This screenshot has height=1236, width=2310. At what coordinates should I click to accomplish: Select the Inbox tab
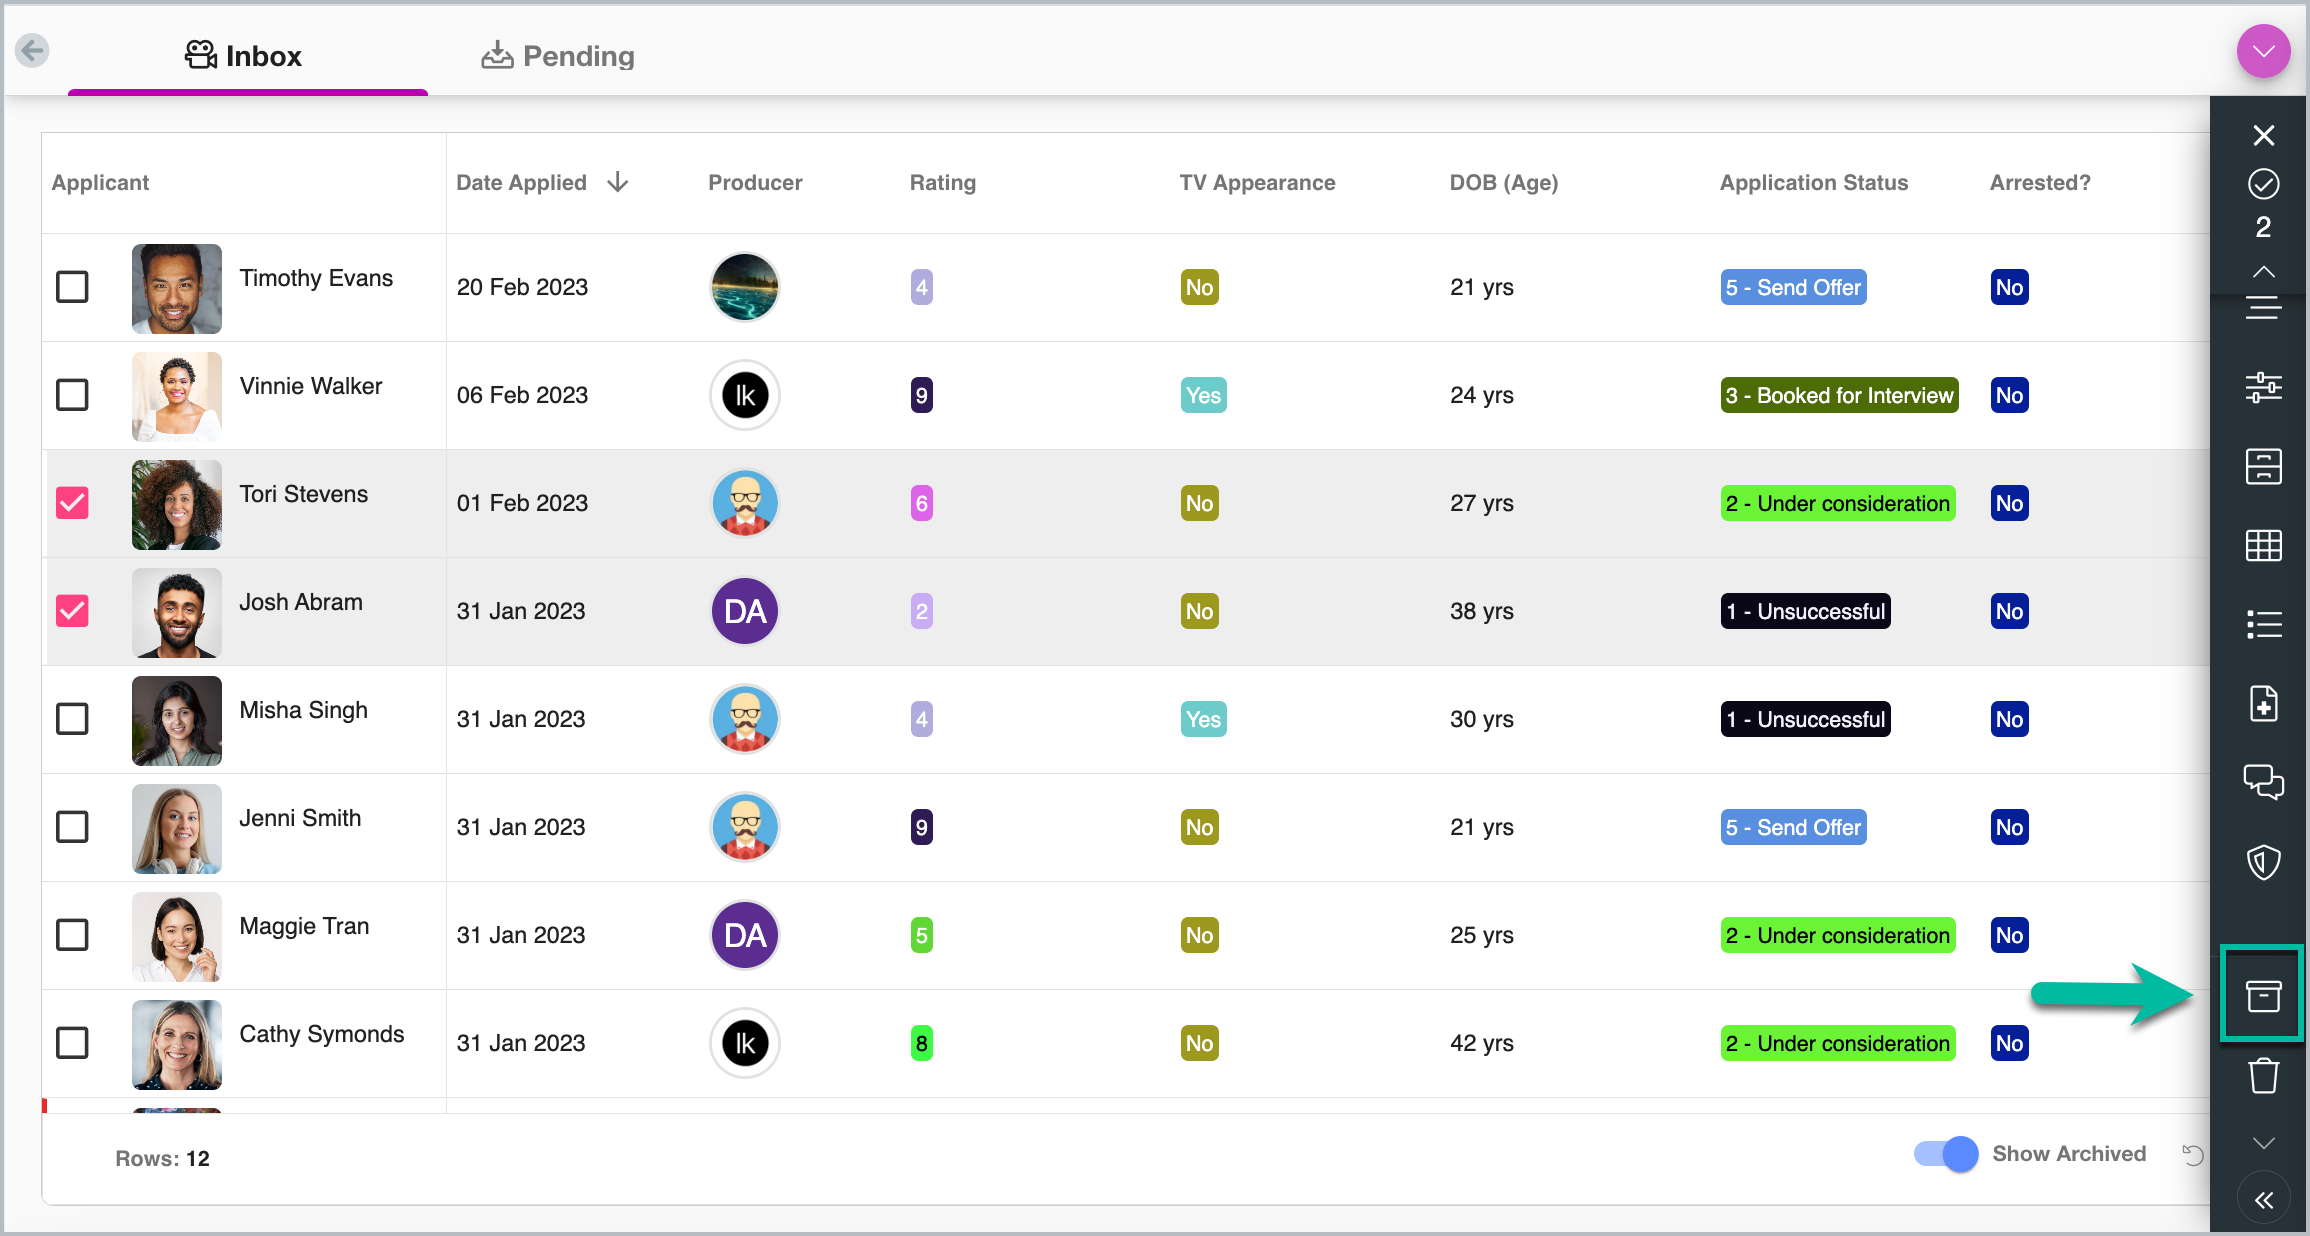pyautogui.click(x=244, y=56)
